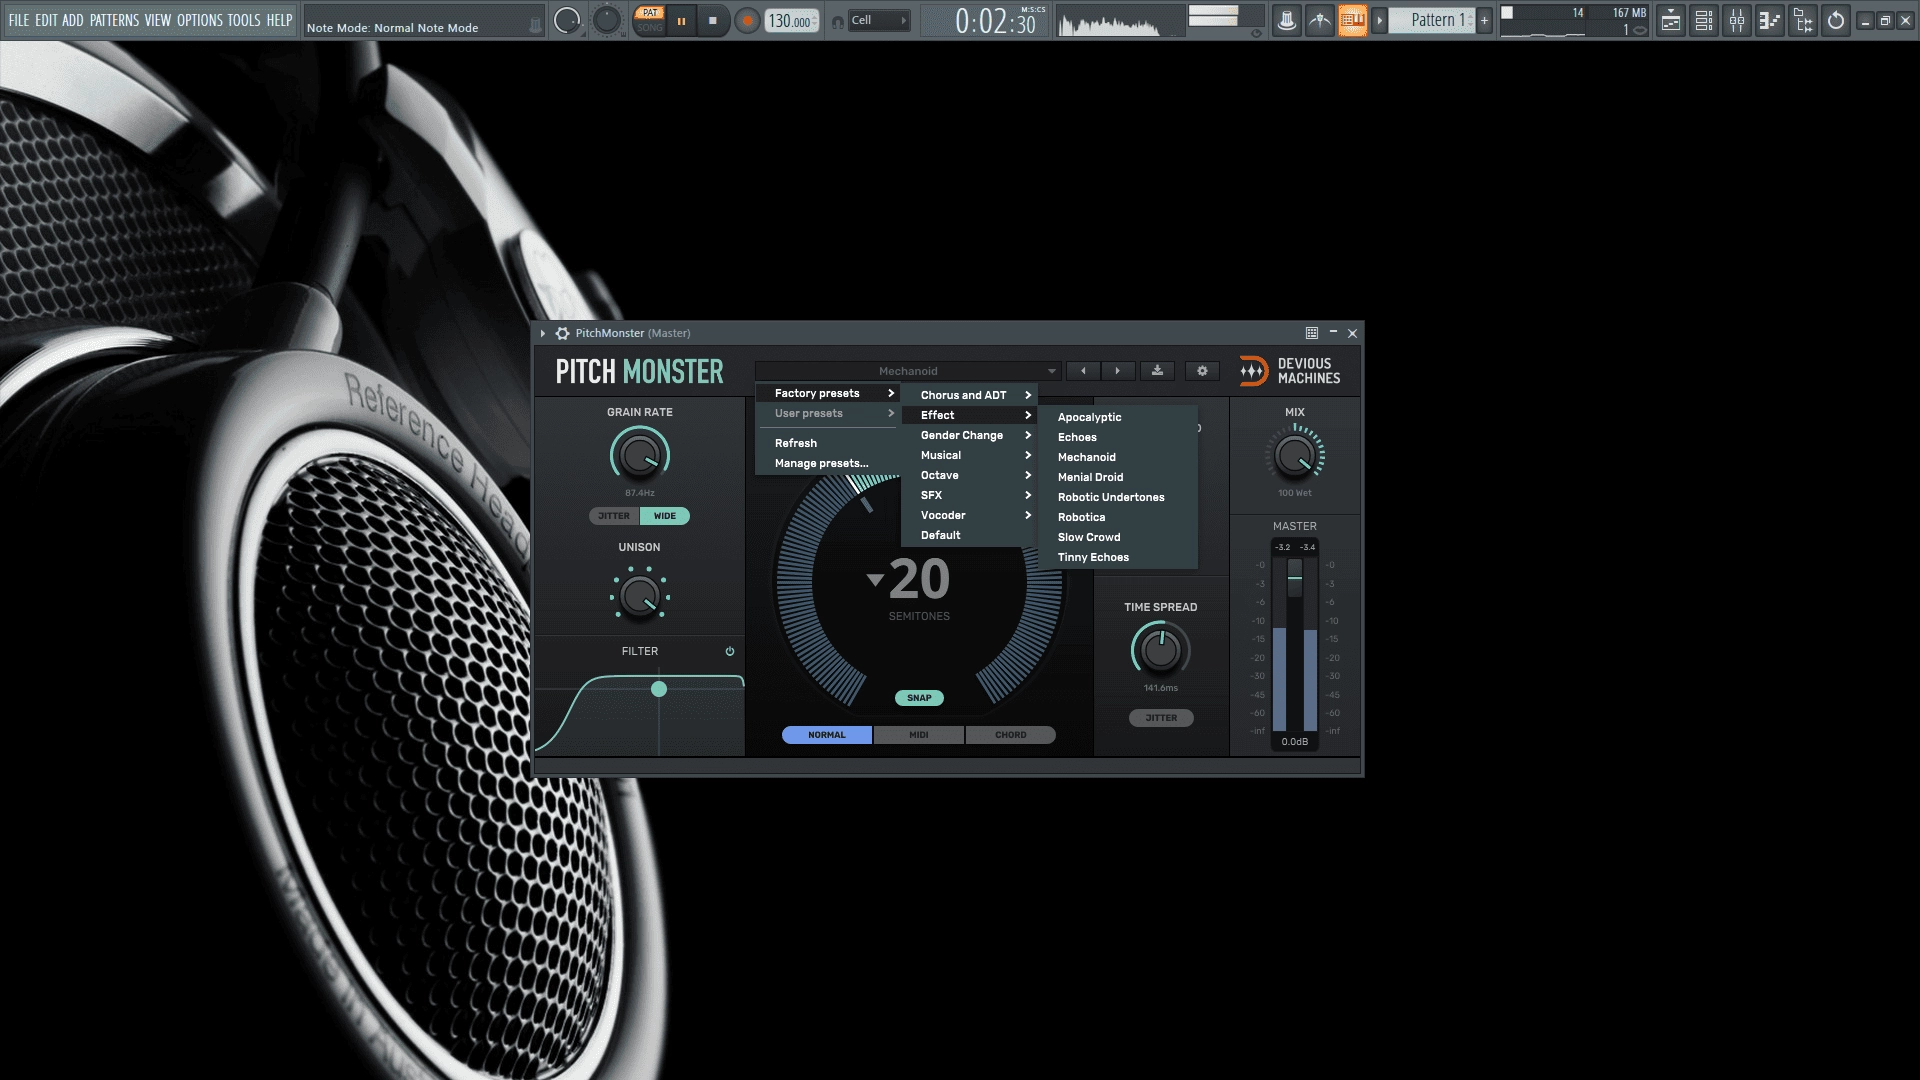This screenshot has height=1080, width=1920.
Task: Toggle the grain rate JITTER button
Action: 614,517
